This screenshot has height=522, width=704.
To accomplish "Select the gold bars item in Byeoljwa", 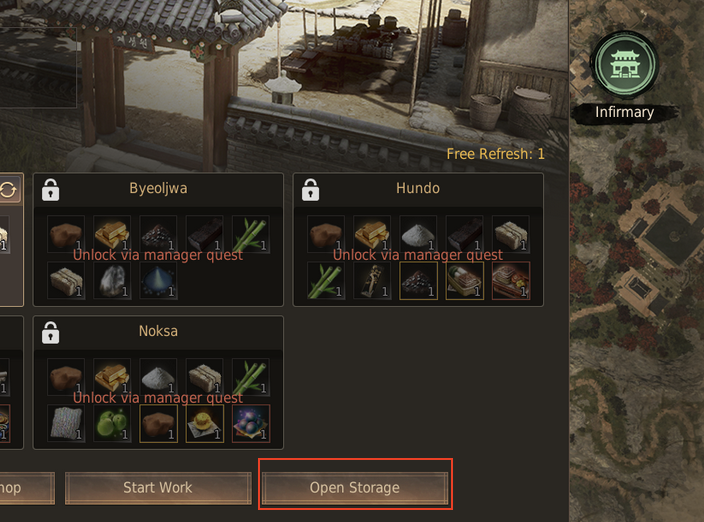I will point(112,234).
